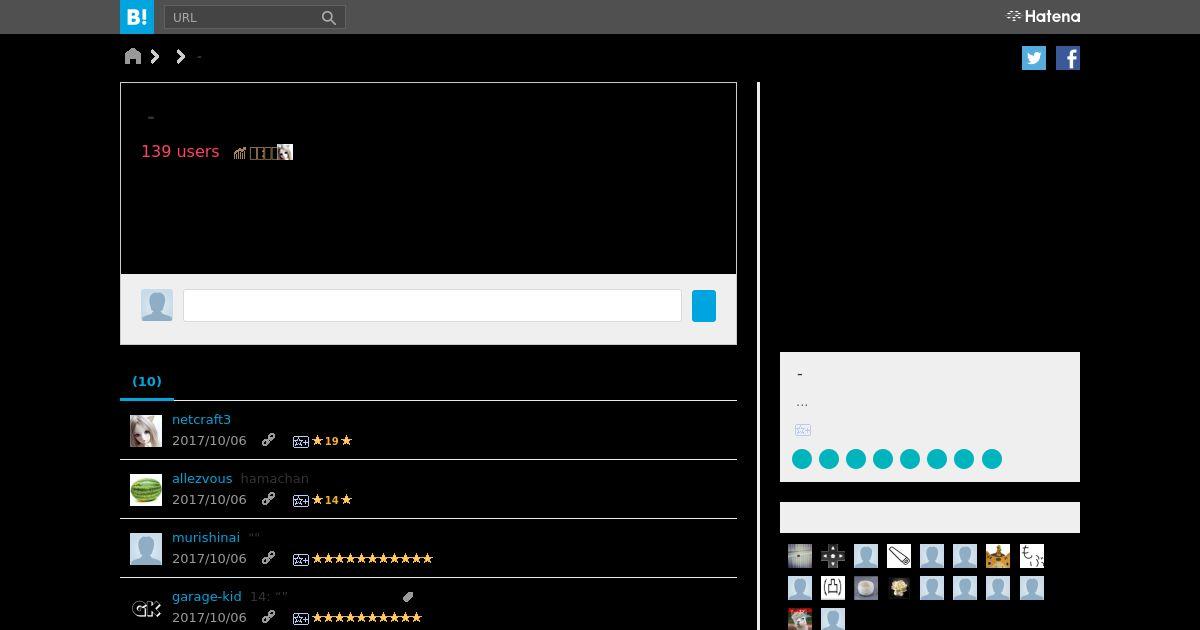This screenshot has height=630, width=1200.
Task: Click the alpaca user avatar
Action: (800, 619)
